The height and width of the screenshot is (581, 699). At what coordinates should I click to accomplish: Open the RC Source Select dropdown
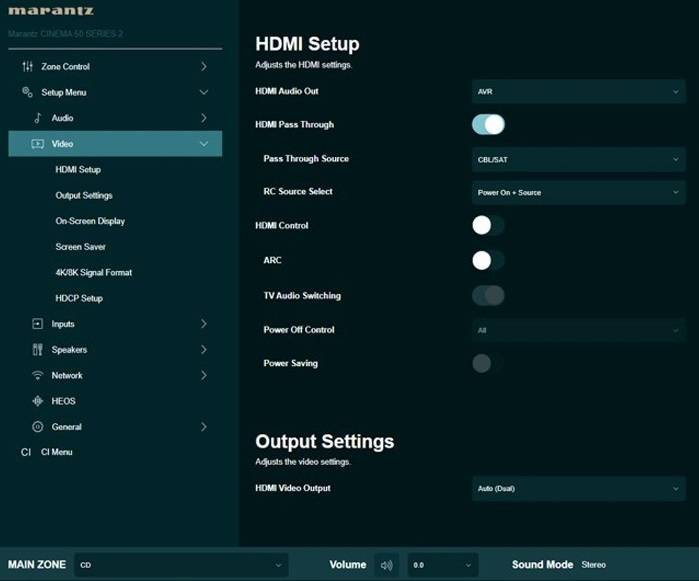point(578,192)
